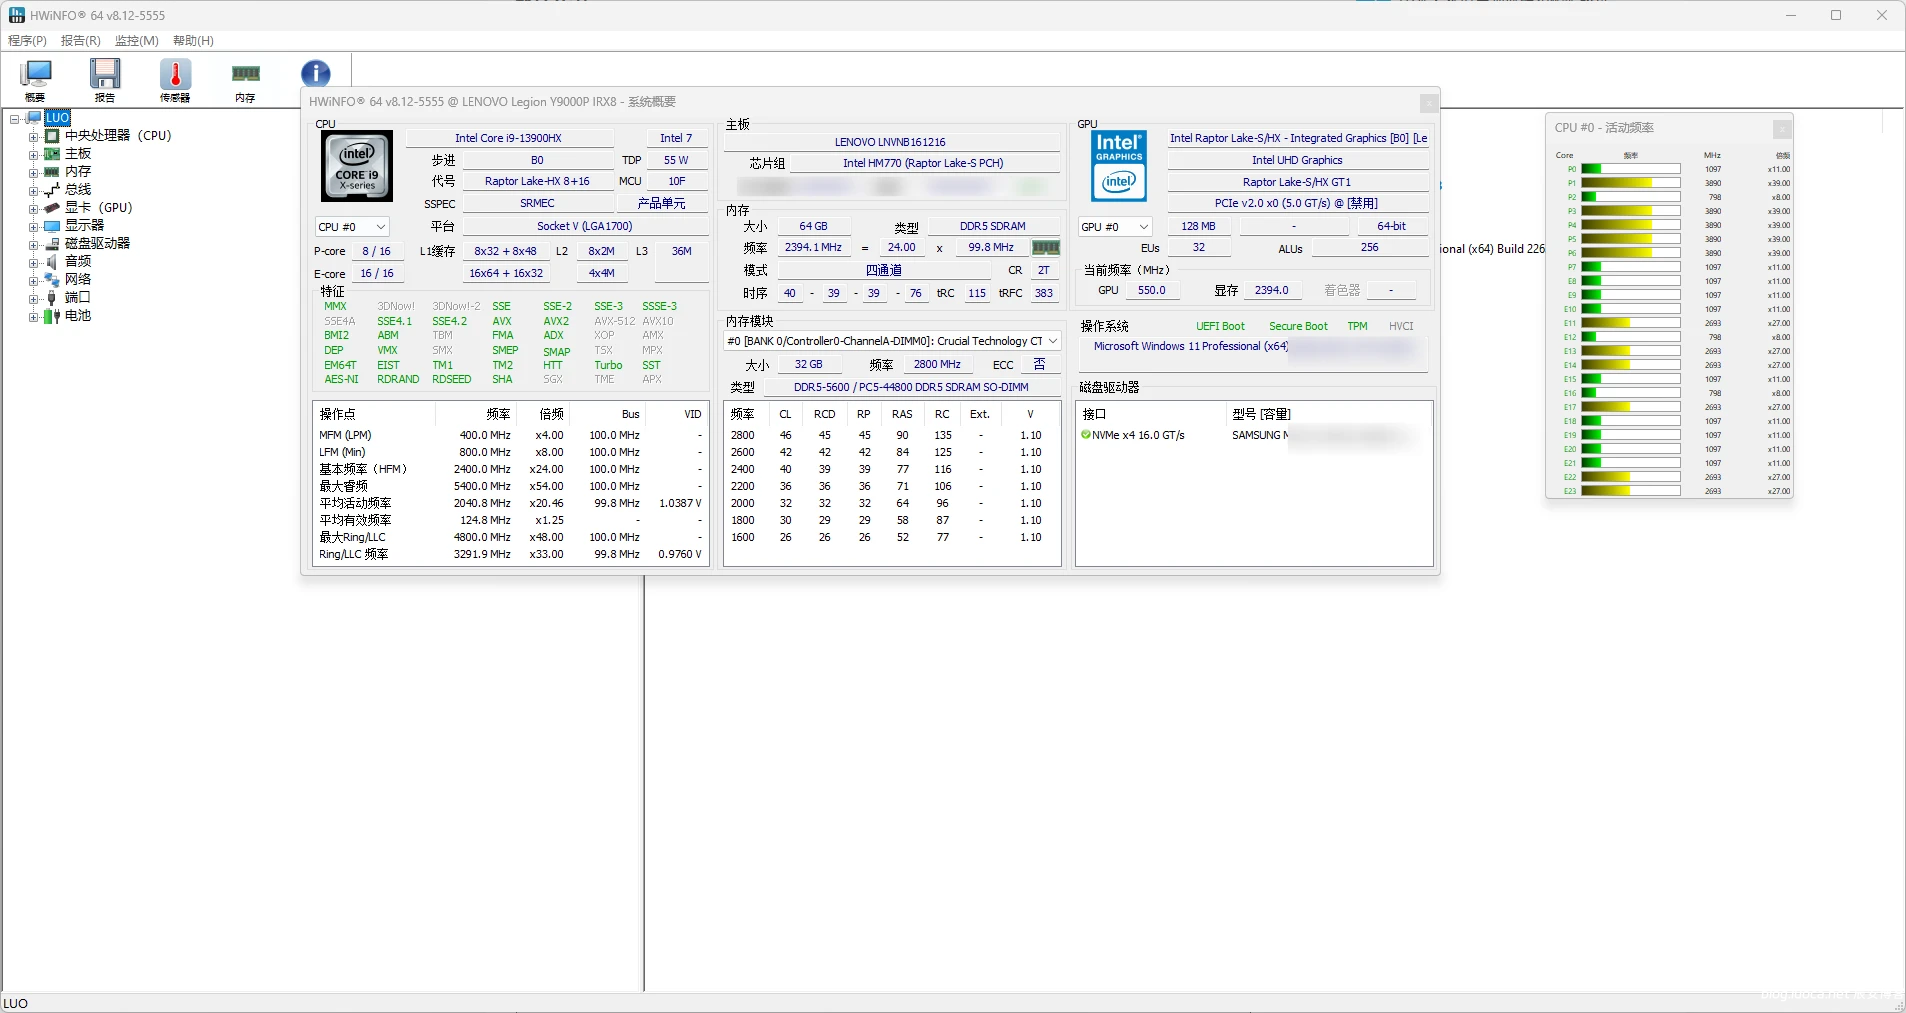Click the blue info About icon
Image resolution: width=1906 pixels, height=1013 pixels.
pos(315,73)
